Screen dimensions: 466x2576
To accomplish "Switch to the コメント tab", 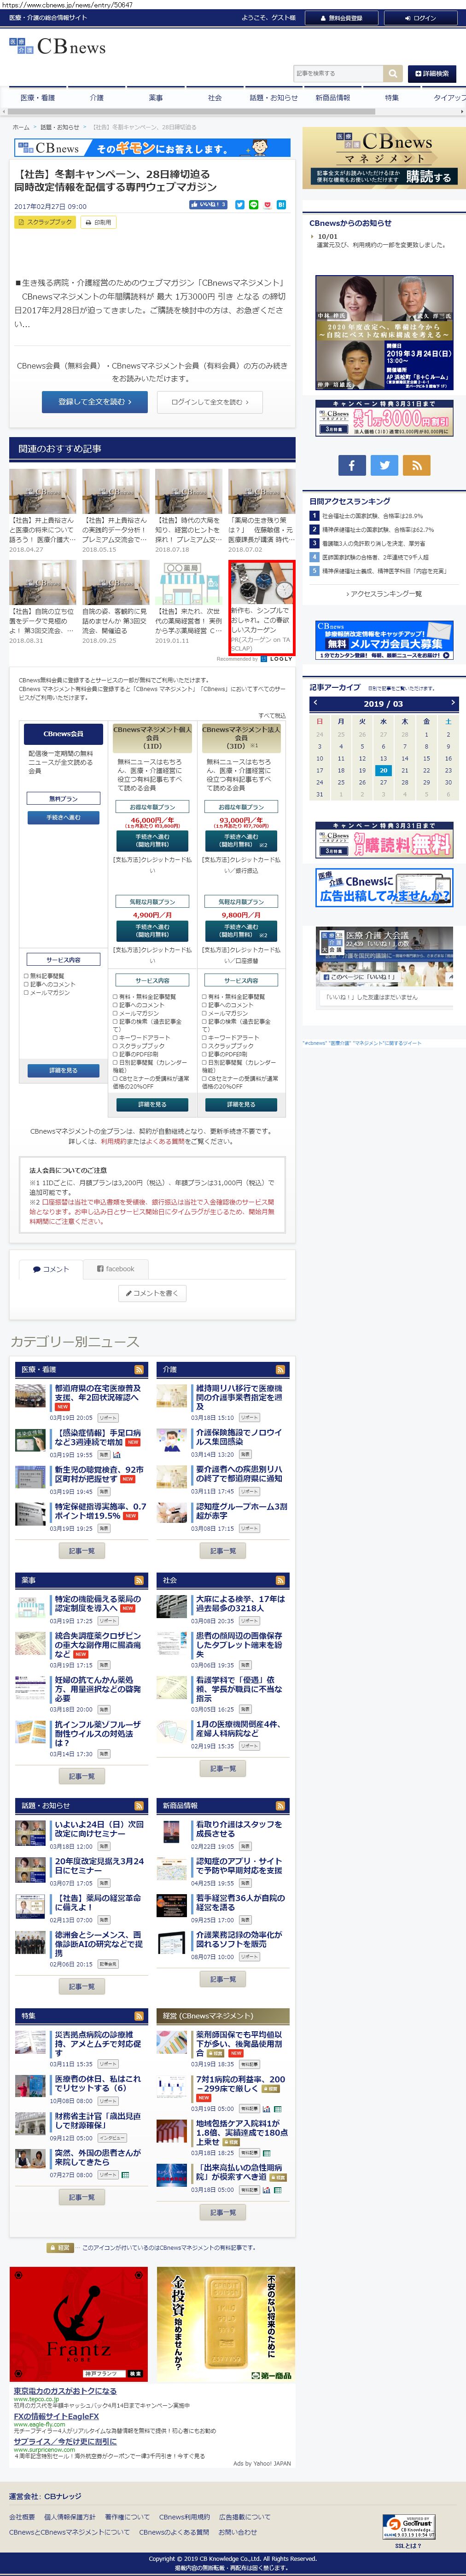I will [x=50, y=1269].
